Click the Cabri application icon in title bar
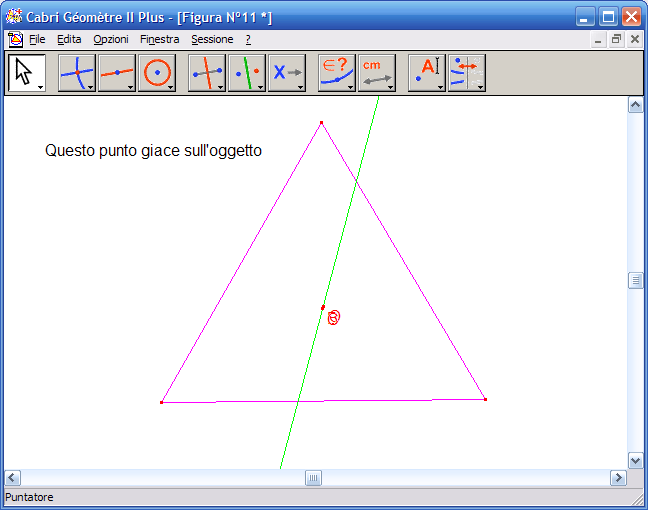 tap(14, 17)
